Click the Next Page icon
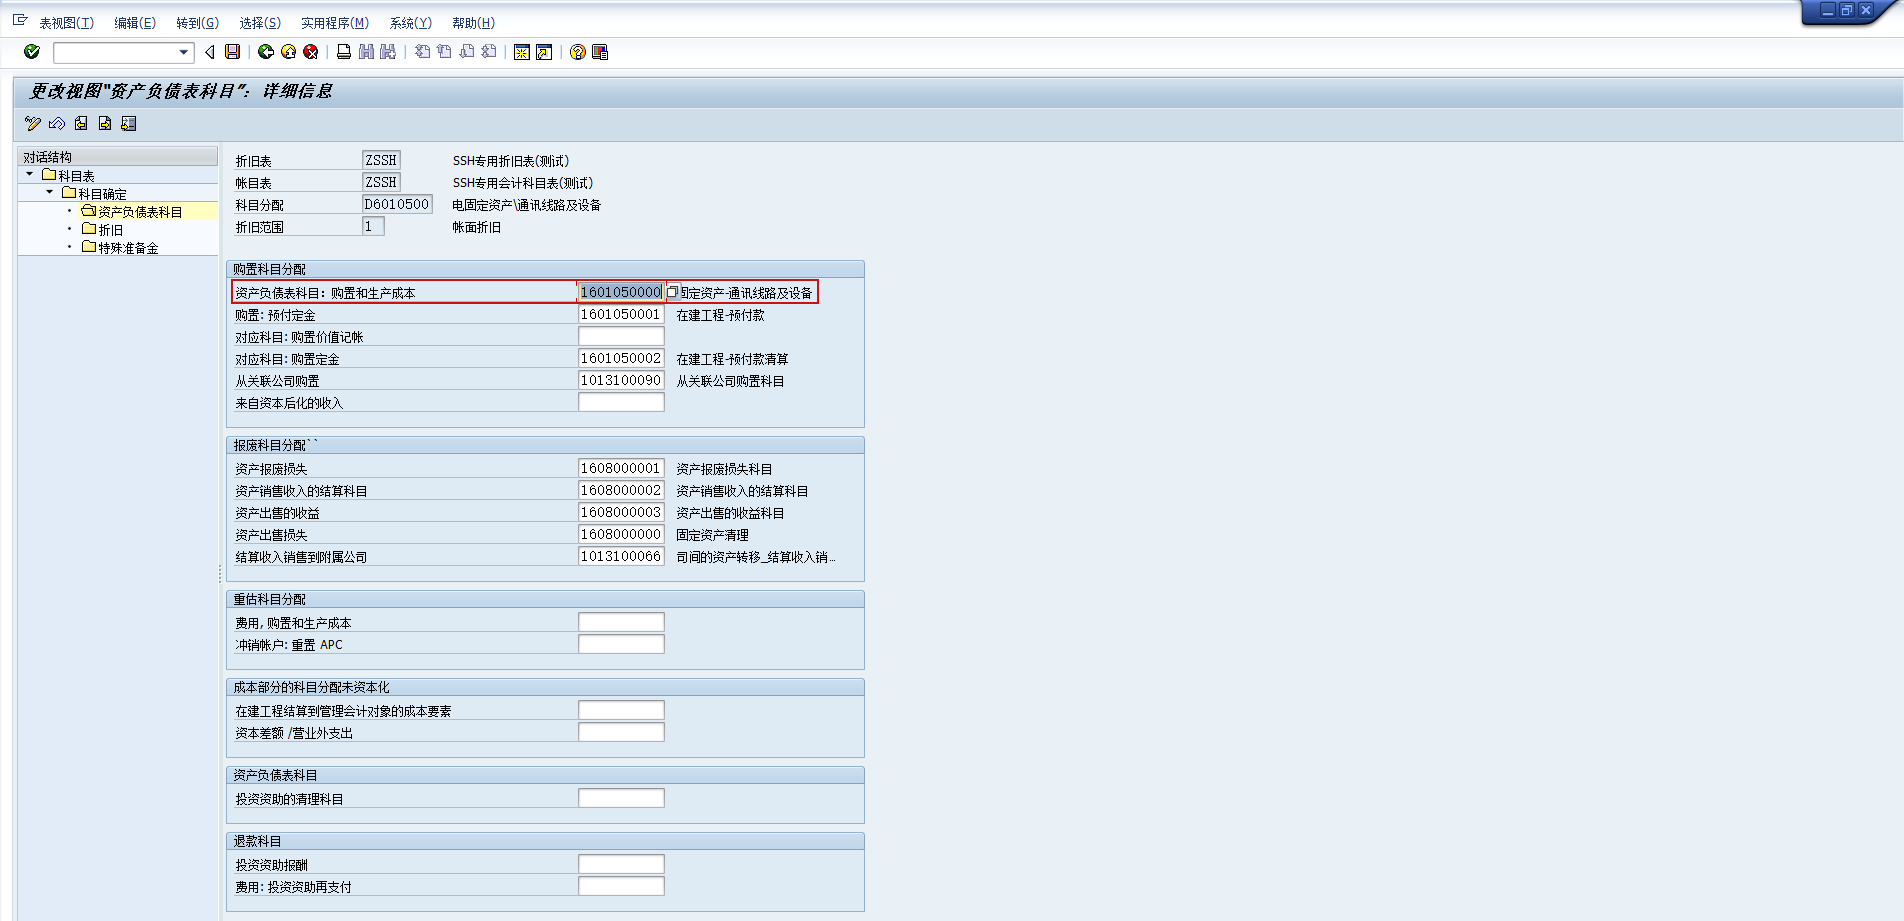This screenshot has height=921, width=1904. tap(467, 52)
